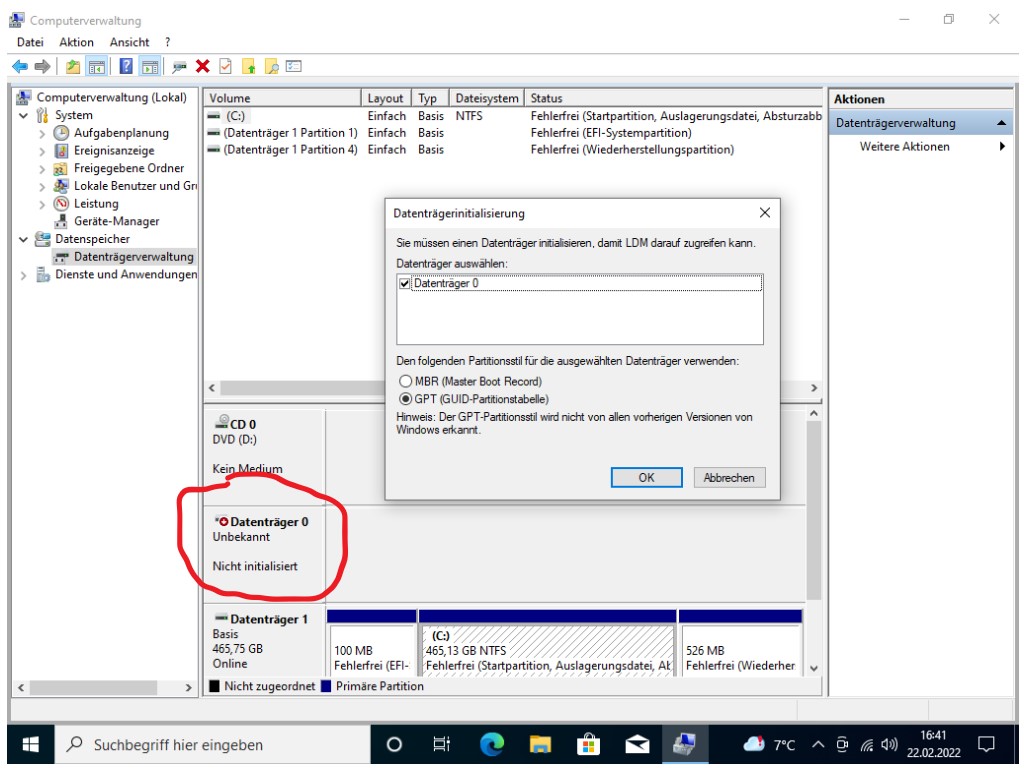Image resolution: width=1024 pixels, height=768 pixels.
Task: Click the disk connect toolbar icon
Action: tap(180, 66)
